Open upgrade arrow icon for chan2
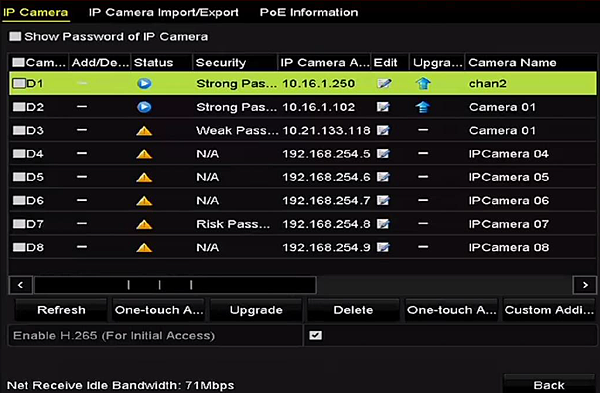The width and height of the screenshot is (600, 393). point(423,83)
